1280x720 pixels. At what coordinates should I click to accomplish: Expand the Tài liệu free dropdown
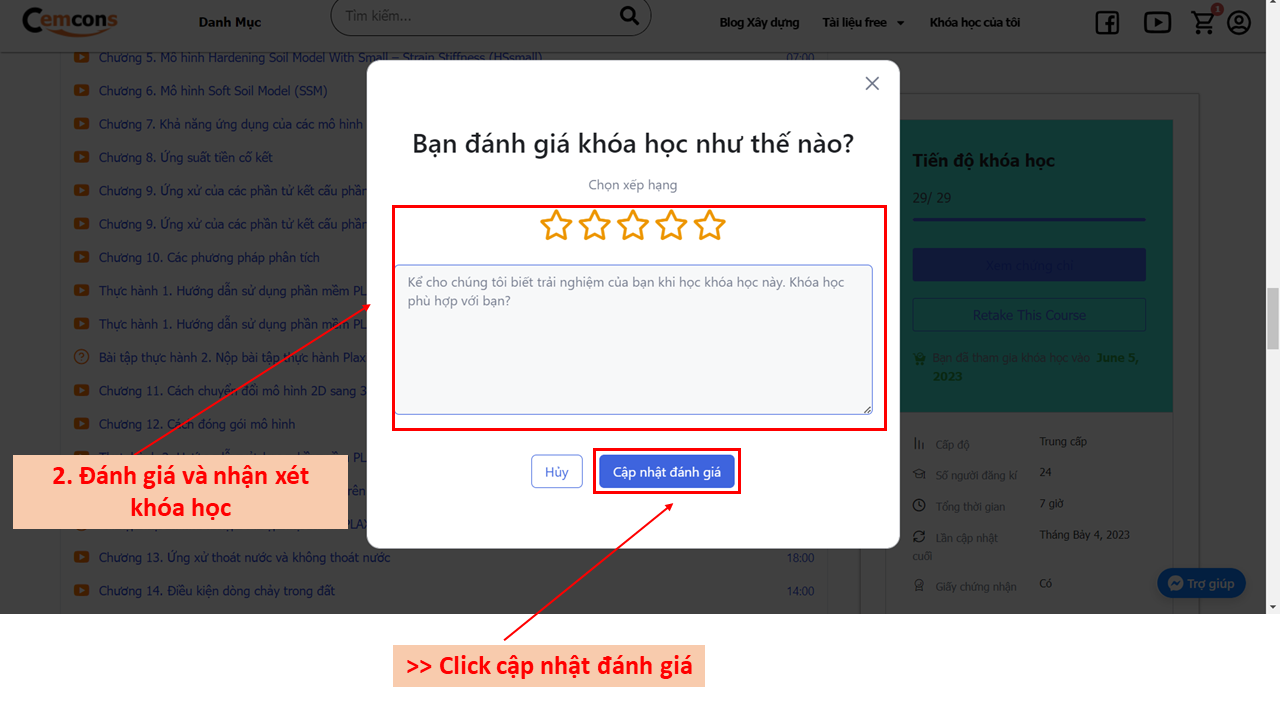863,23
